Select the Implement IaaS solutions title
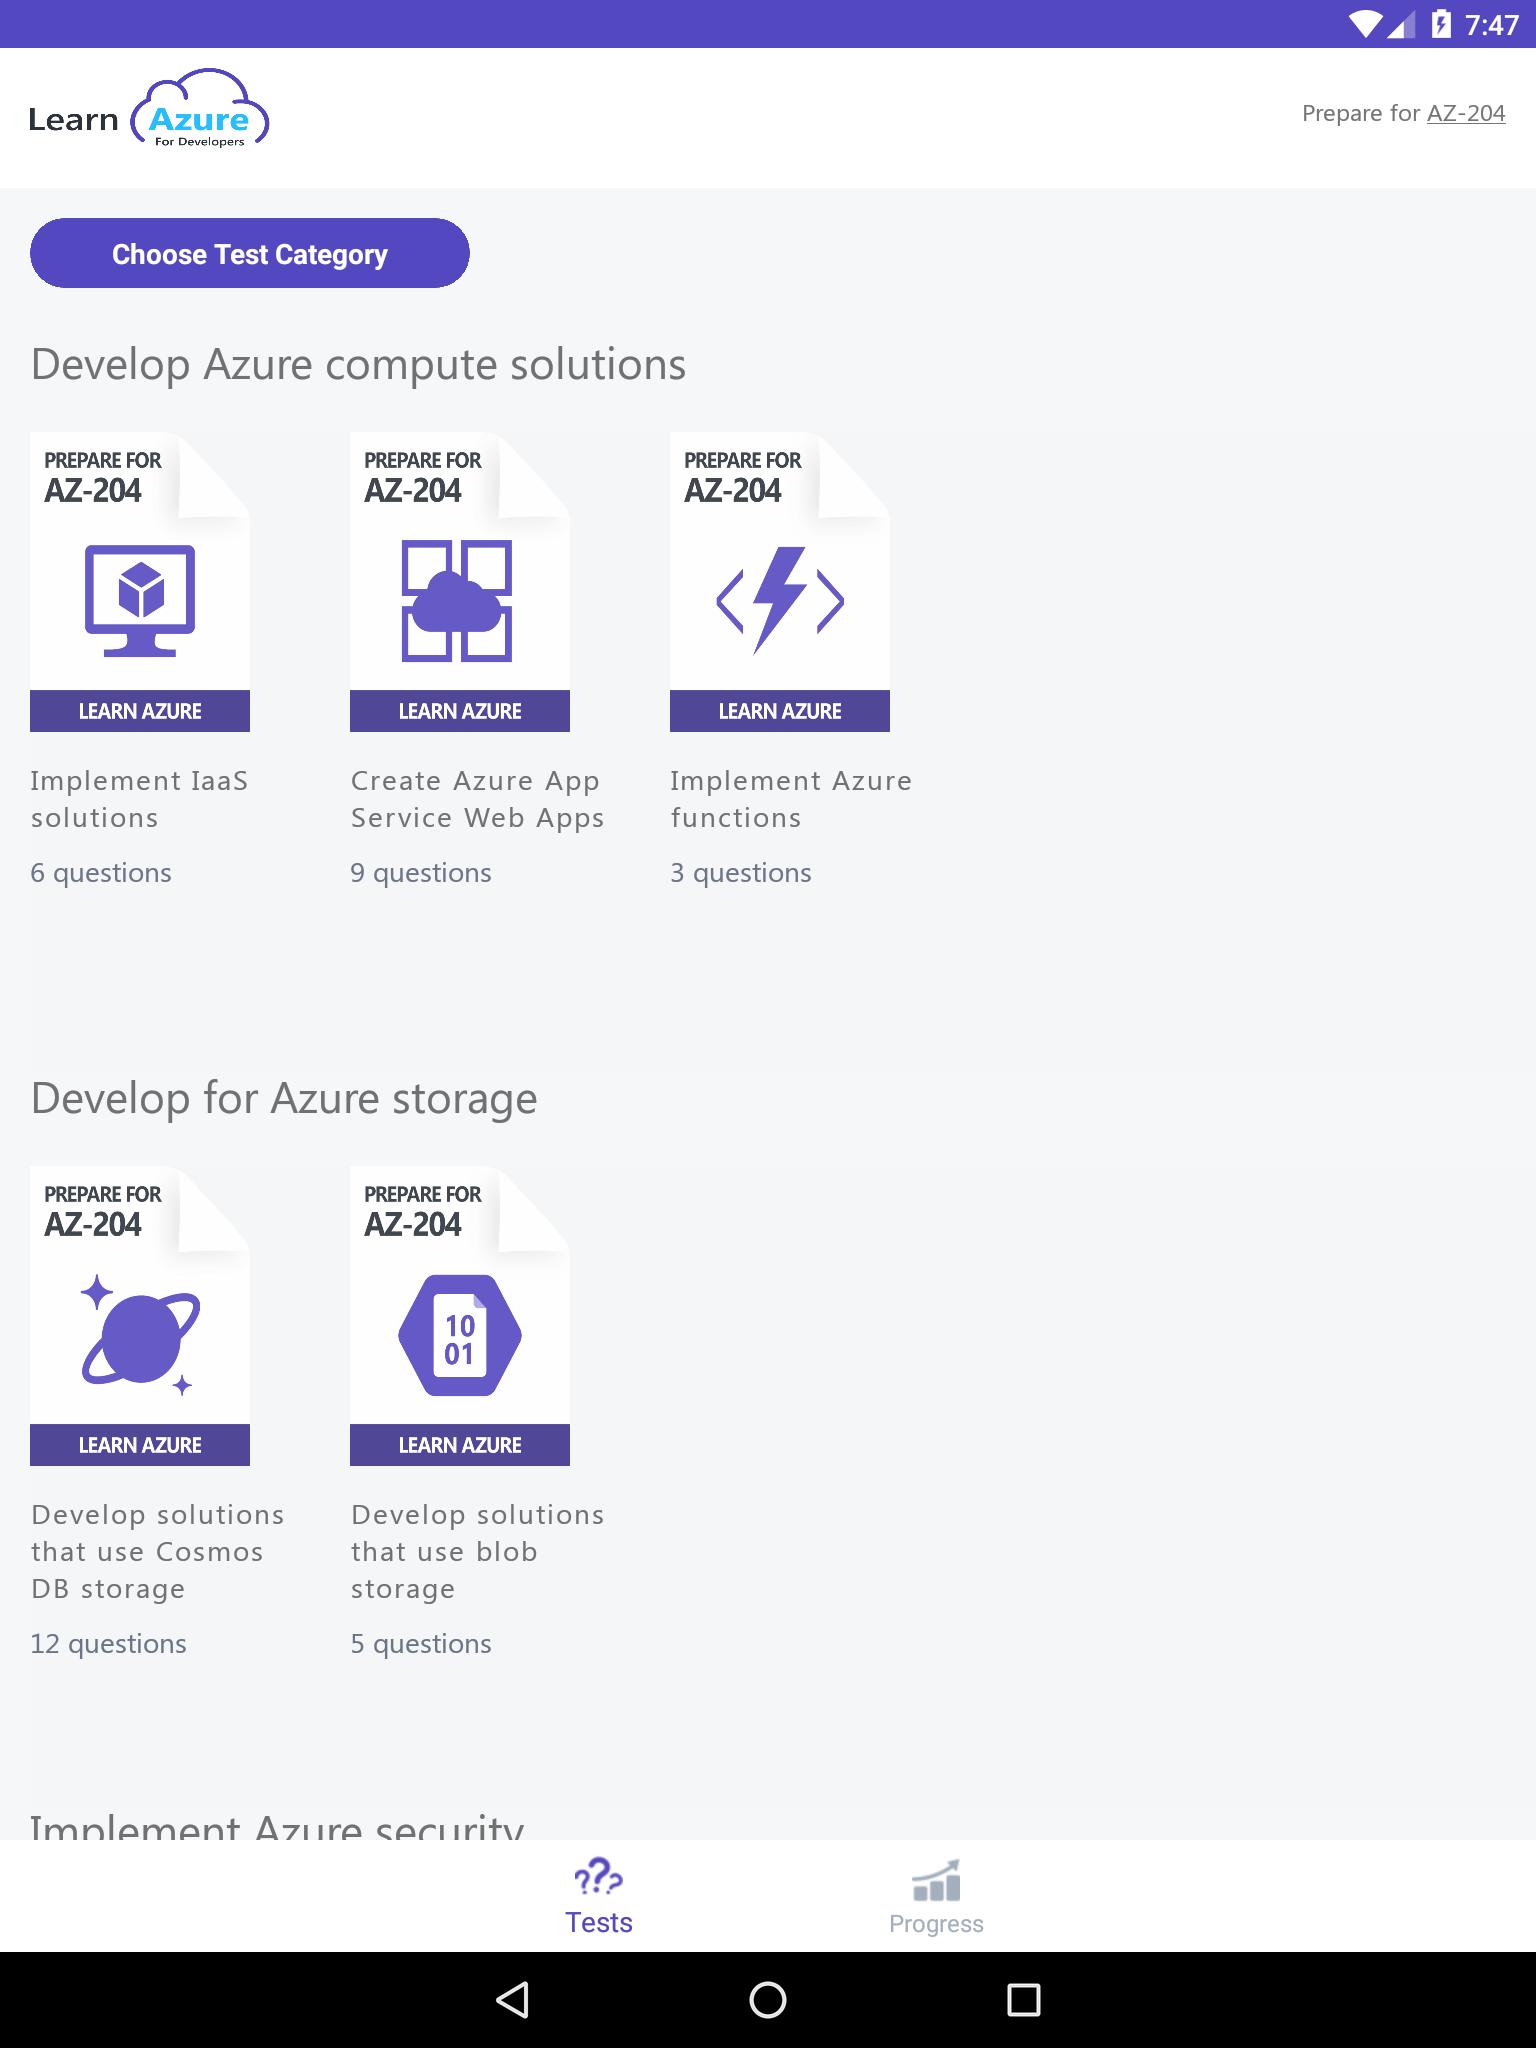The width and height of the screenshot is (1536, 2048). pos(140,799)
